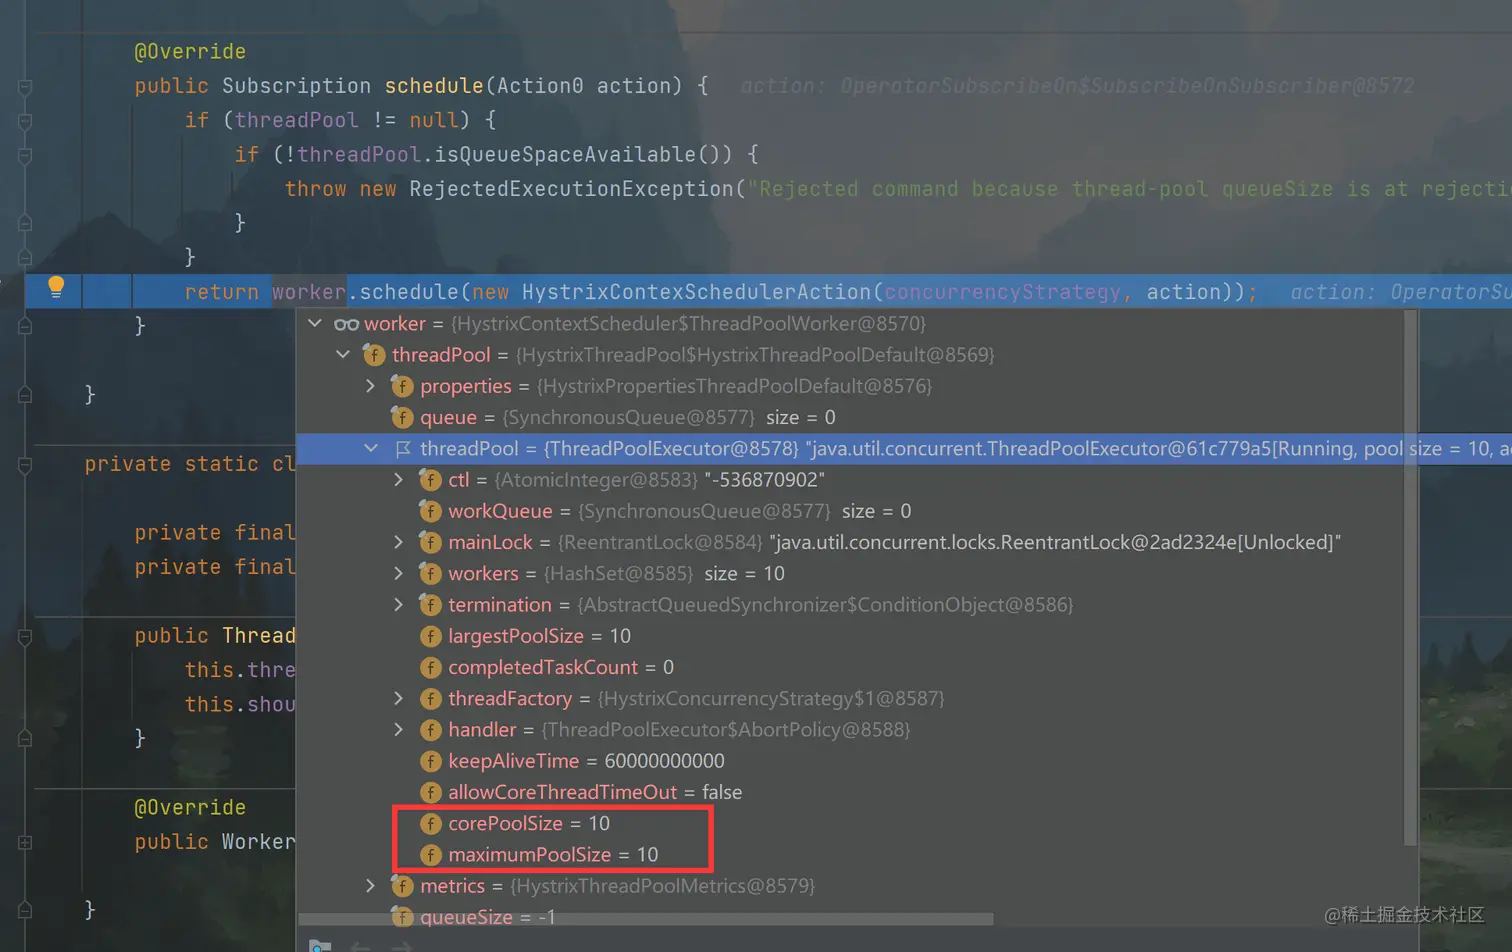This screenshot has width=1512, height=952.
Task: Expand the threadFactory node
Action: 399,698
